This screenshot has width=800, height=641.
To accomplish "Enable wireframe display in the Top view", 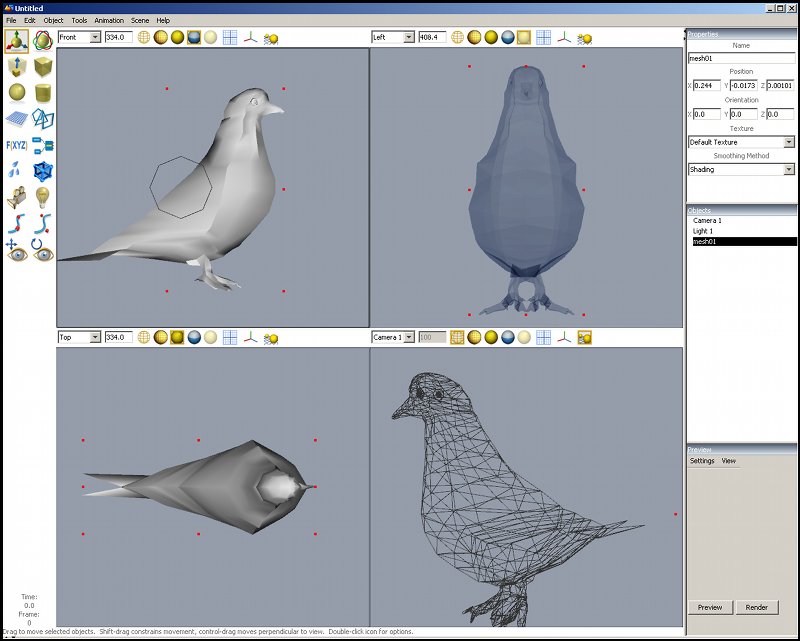I will pyautogui.click(x=144, y=337).
